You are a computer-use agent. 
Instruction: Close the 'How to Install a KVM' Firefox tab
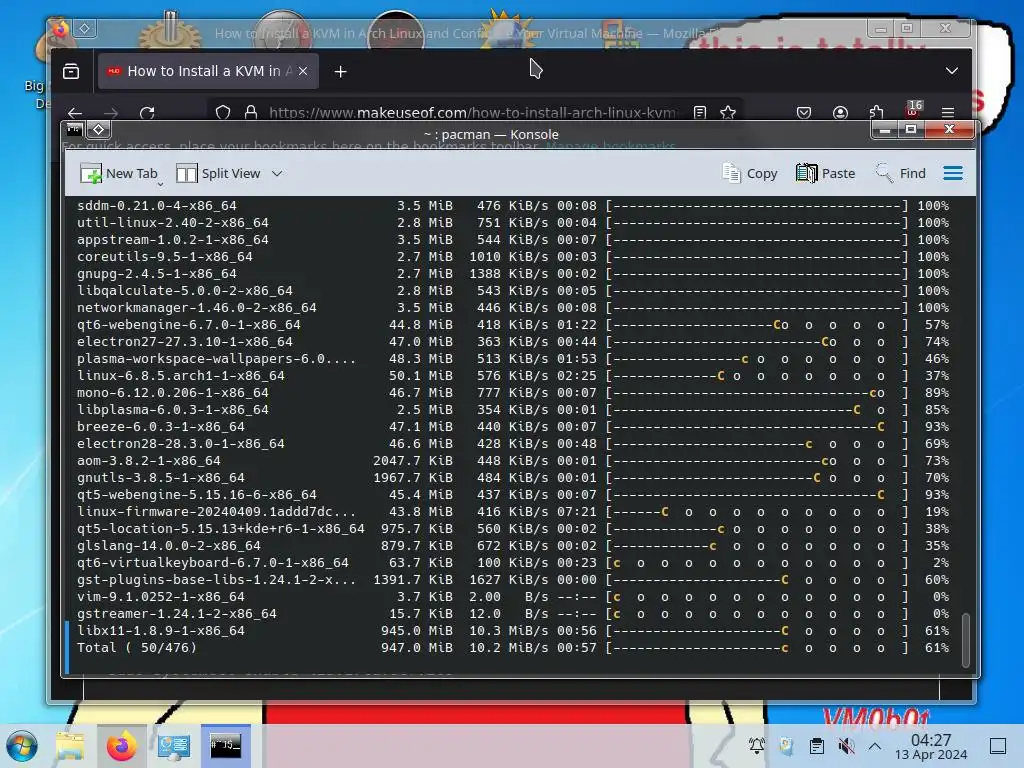[303, 71]
